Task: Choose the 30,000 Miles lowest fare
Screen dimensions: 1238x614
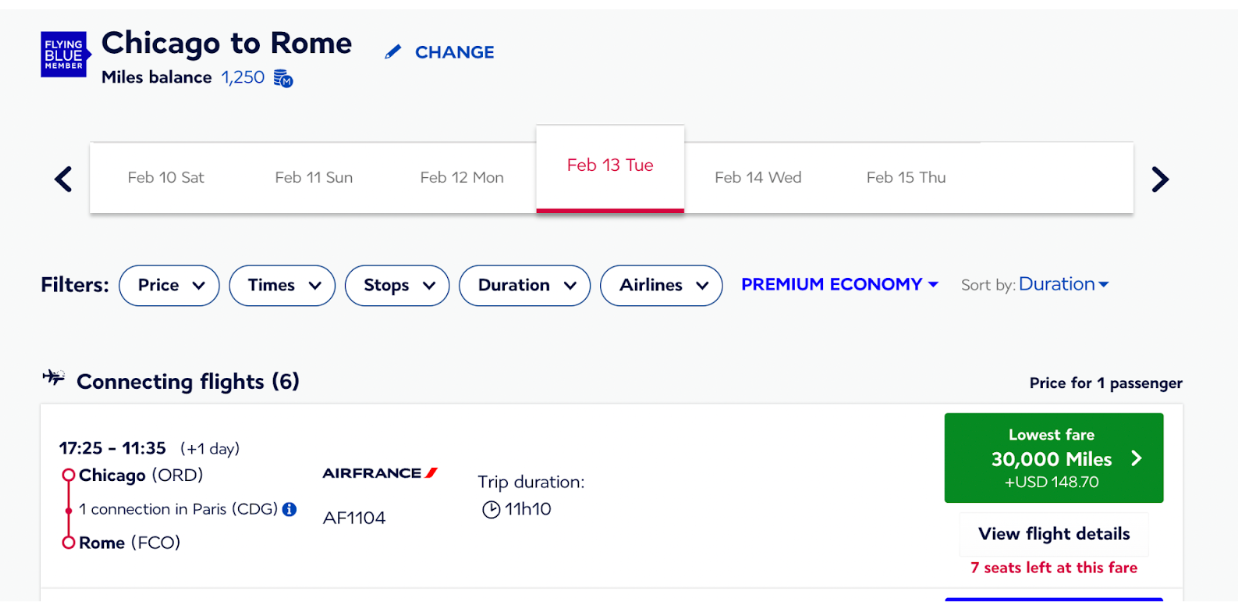Action: (1054, 458)
